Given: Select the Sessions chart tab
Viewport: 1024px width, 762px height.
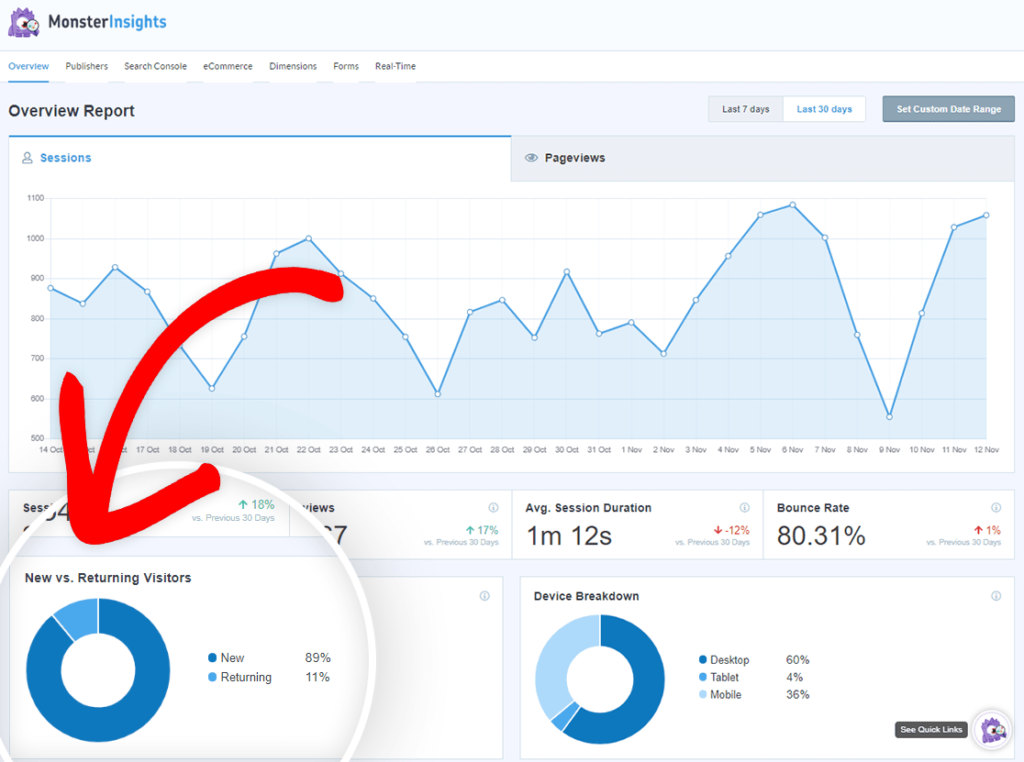Looking at the screenshot, I should (260, 158).
